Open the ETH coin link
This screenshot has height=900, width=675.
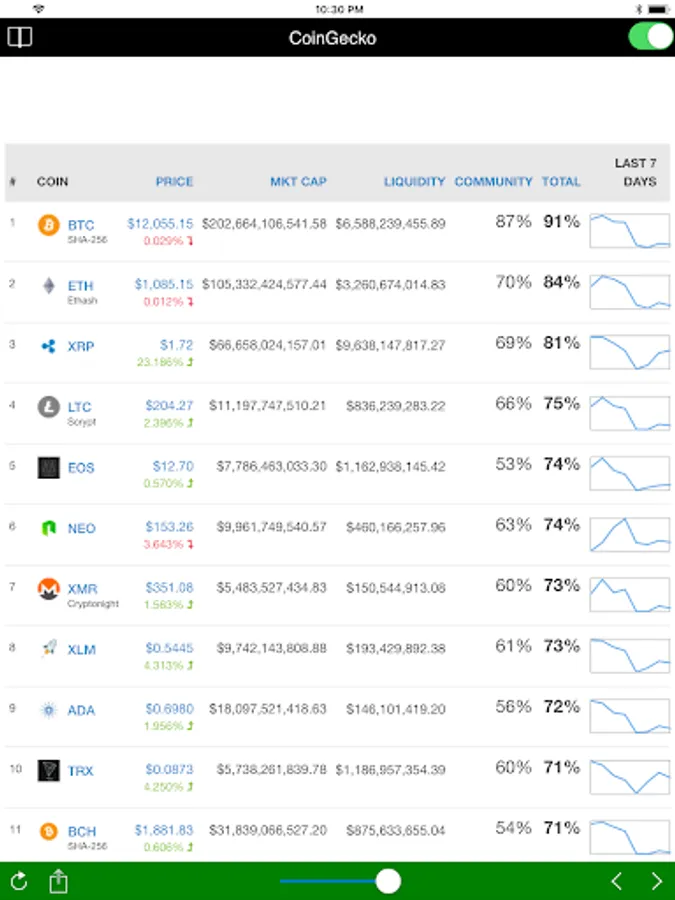coord(80,286)
